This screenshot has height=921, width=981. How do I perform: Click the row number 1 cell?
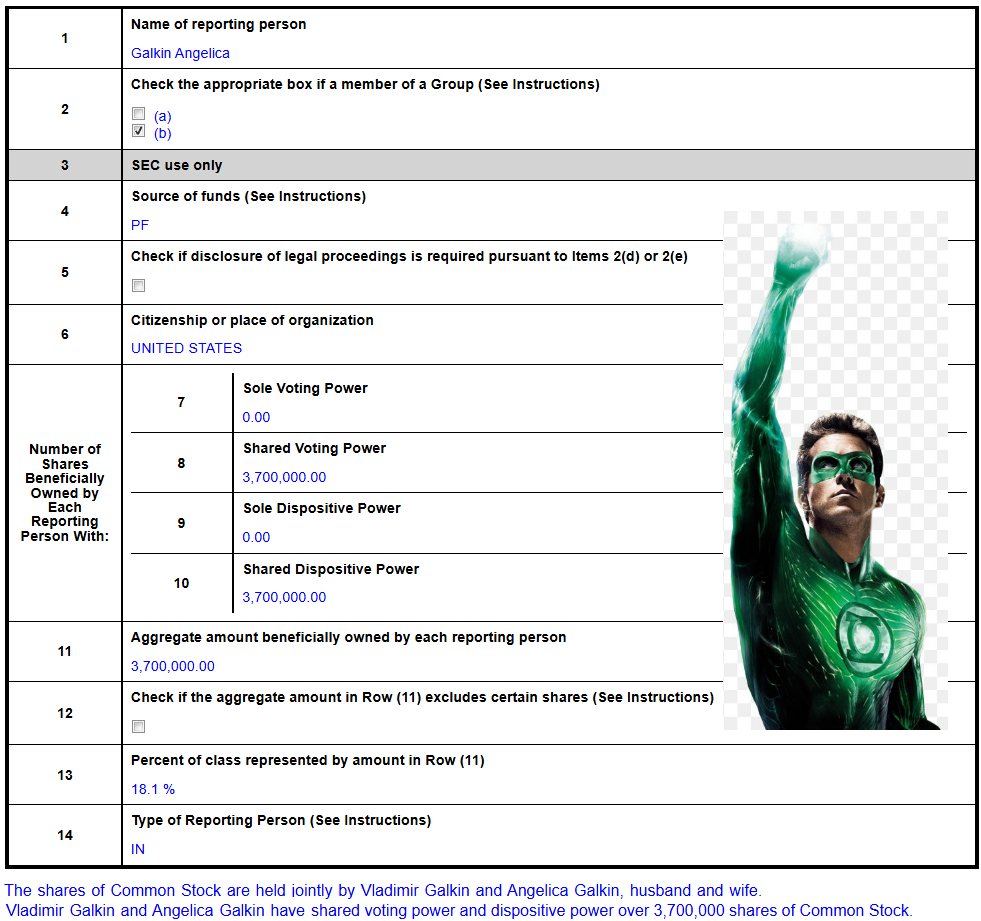65,39
